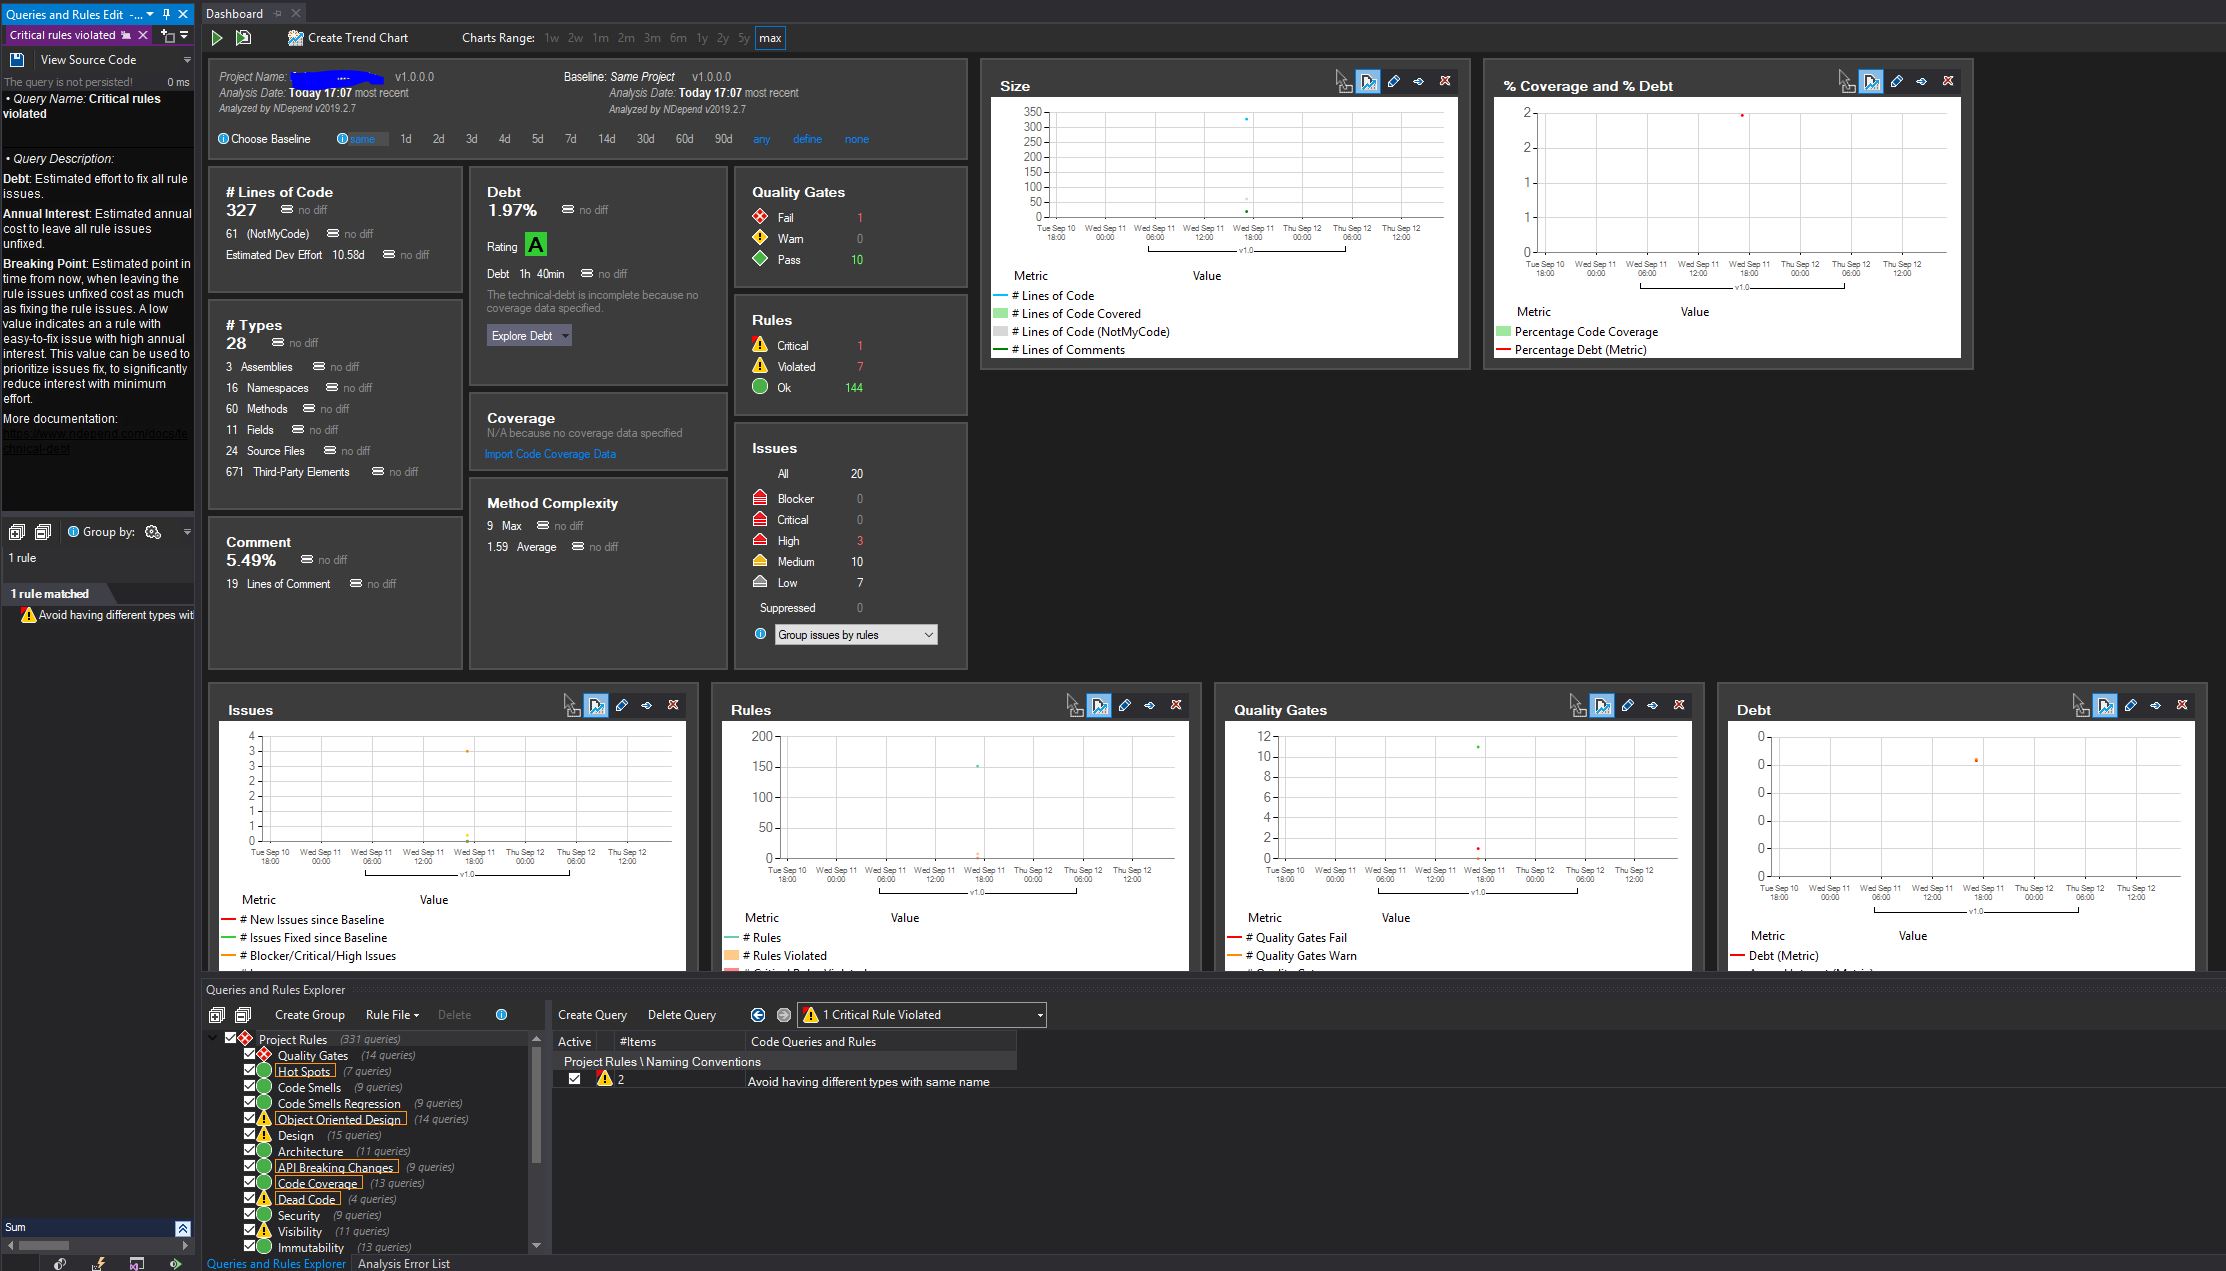Run the analysis with the green play icon

pos(216,37)
